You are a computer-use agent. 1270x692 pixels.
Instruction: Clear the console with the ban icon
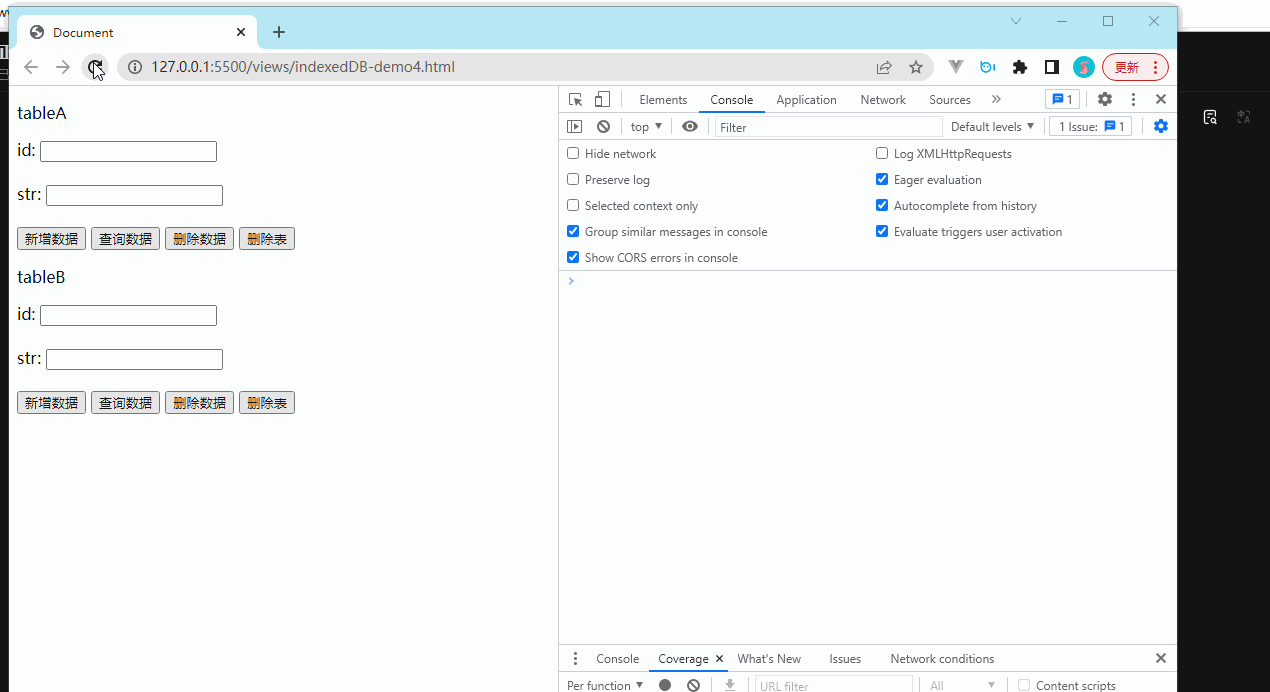click(603, 126)
